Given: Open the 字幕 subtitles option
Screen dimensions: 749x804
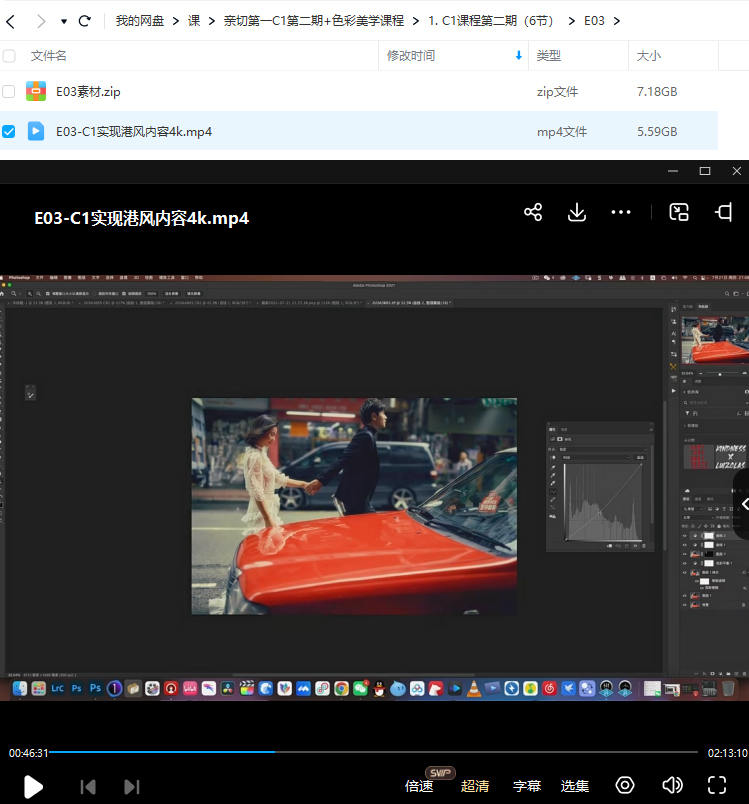Looking at the screenshot, I should (527, 786).
